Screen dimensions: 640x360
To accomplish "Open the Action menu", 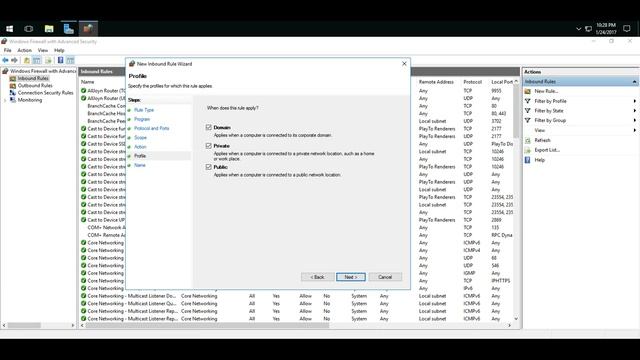I will tap(24, 50).
